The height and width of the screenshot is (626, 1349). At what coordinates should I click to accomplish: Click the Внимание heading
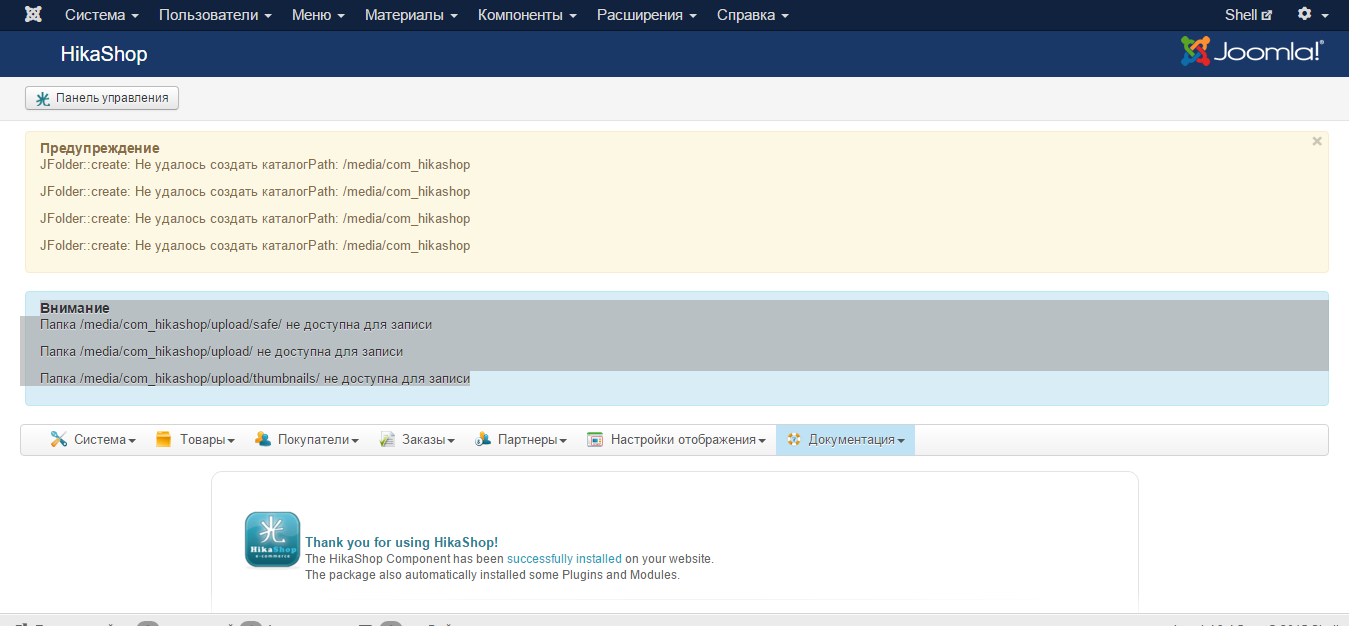click(x=75, y=308)
